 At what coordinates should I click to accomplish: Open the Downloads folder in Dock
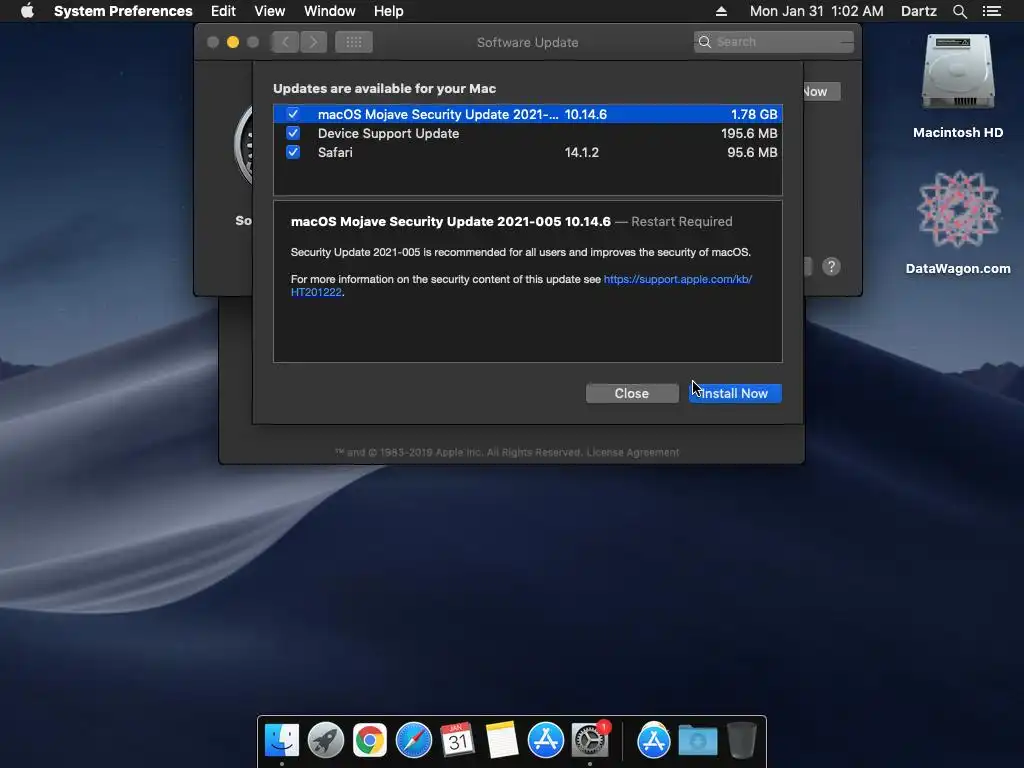697,740
